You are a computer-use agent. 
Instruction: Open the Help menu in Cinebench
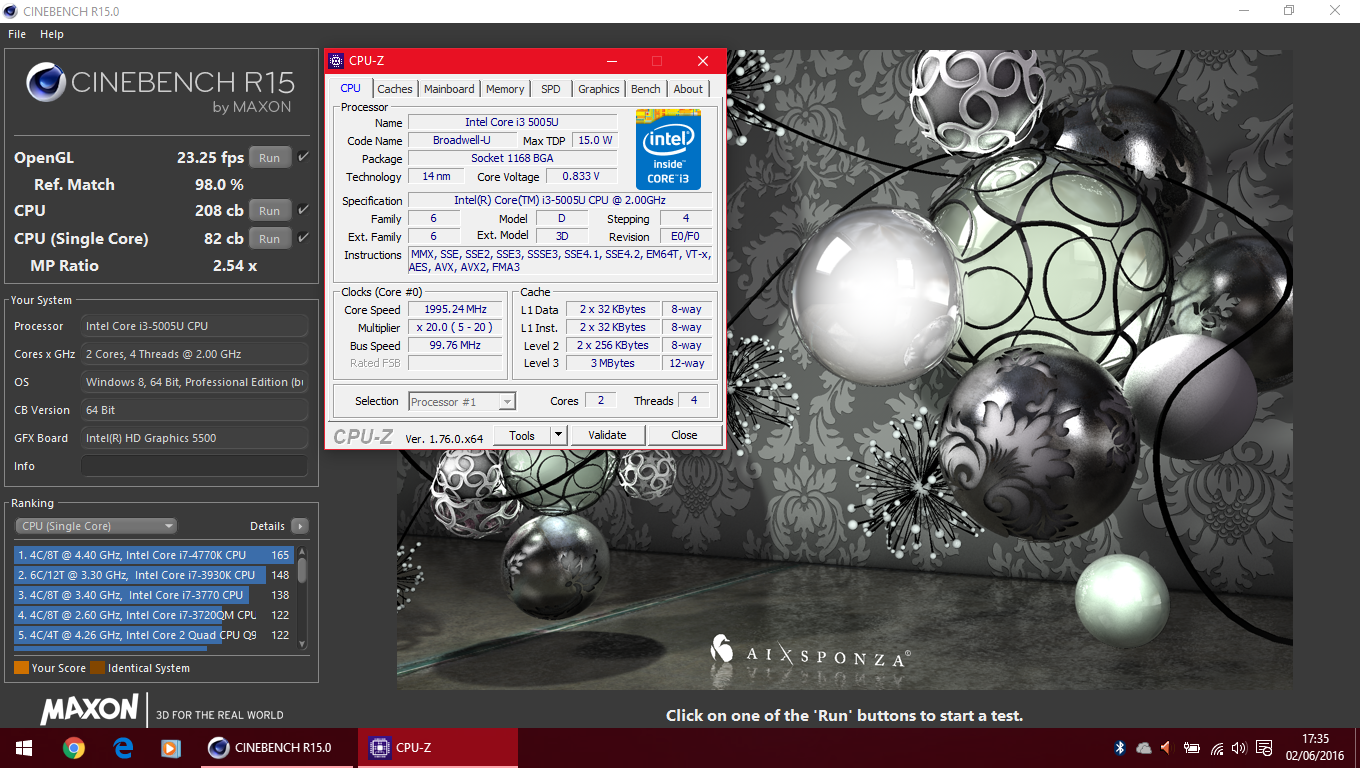tap(52, 34)
